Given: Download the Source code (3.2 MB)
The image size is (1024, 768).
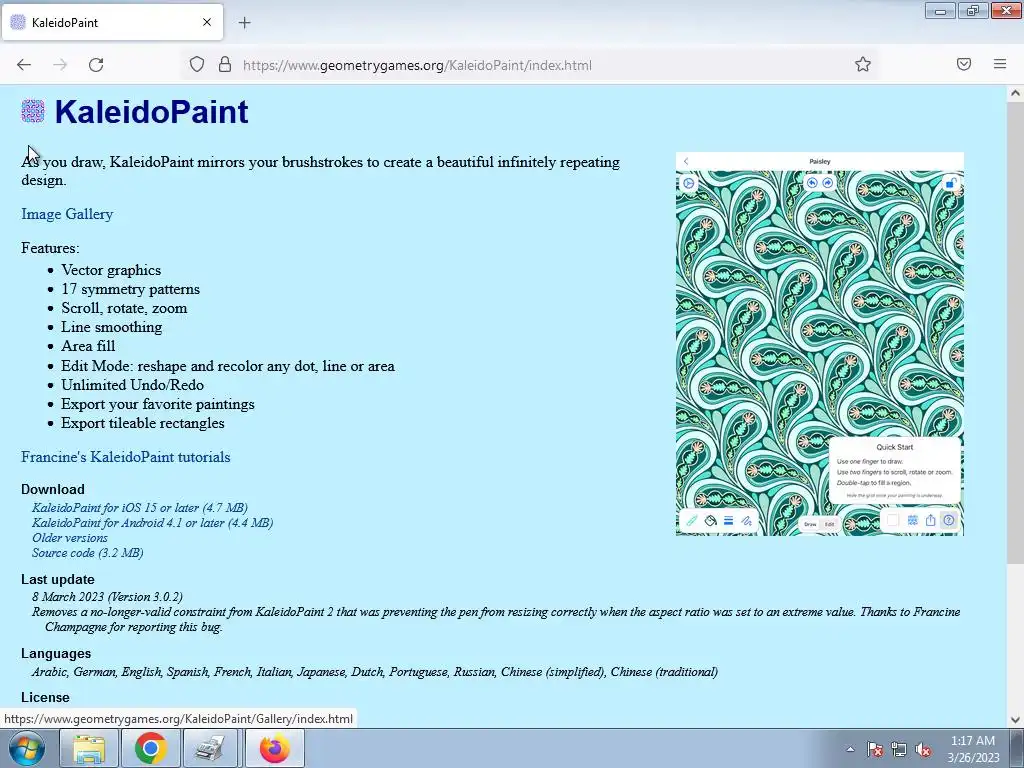Looking at the screenshot, I should point(88,552).
